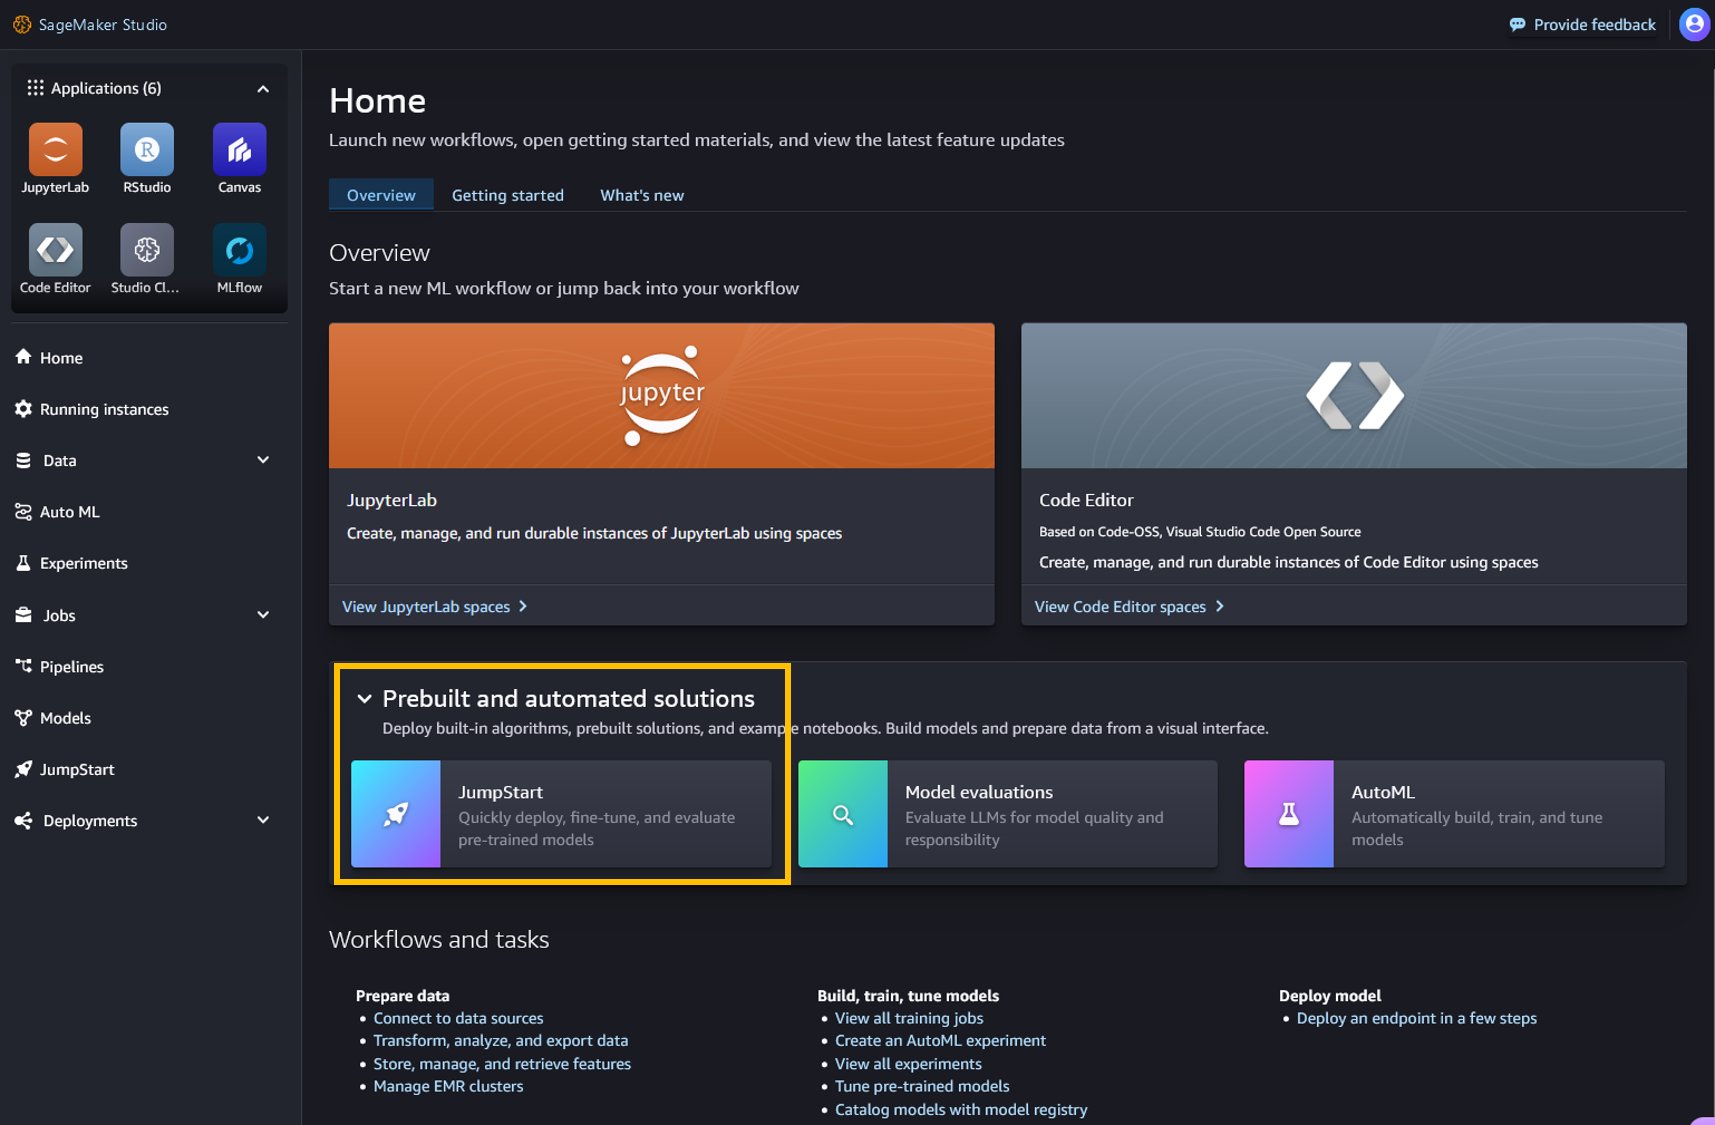The image size is (1715, 1125).
Task: Switch to the What's new tab
Action: tap(641, 195)
